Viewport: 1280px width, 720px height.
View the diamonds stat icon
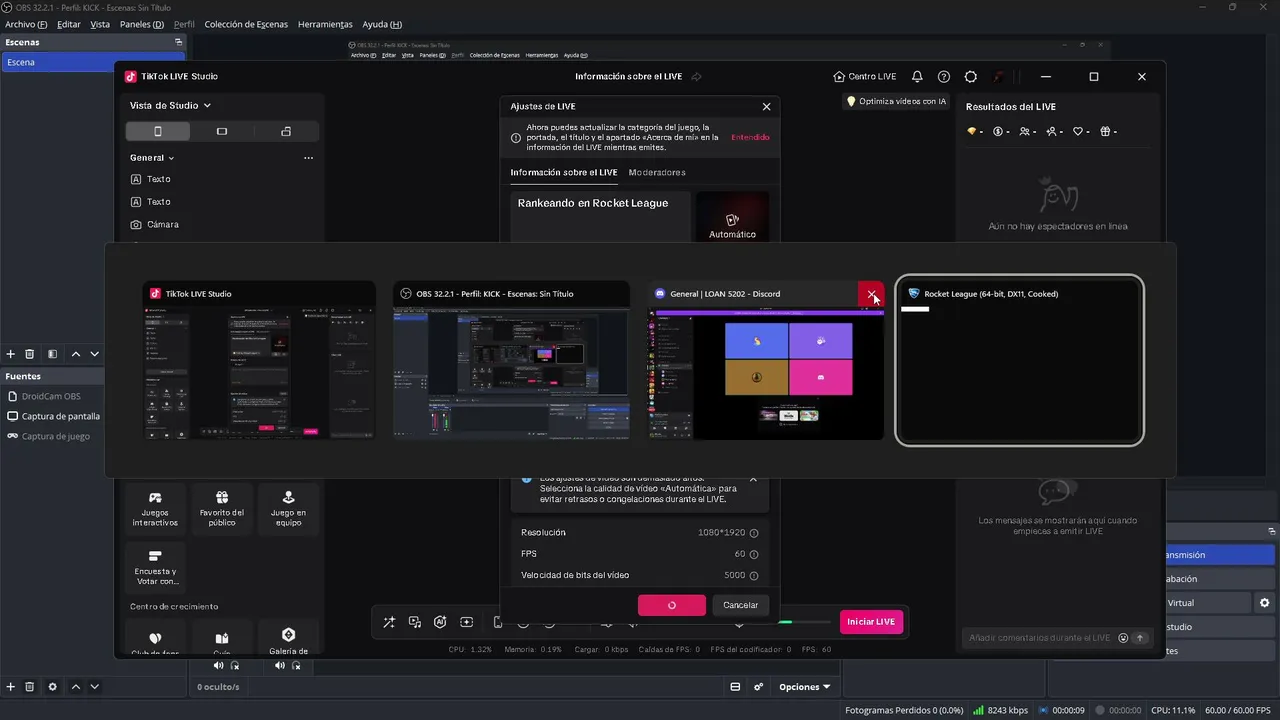pyautogui.click(x=971, y=131)
